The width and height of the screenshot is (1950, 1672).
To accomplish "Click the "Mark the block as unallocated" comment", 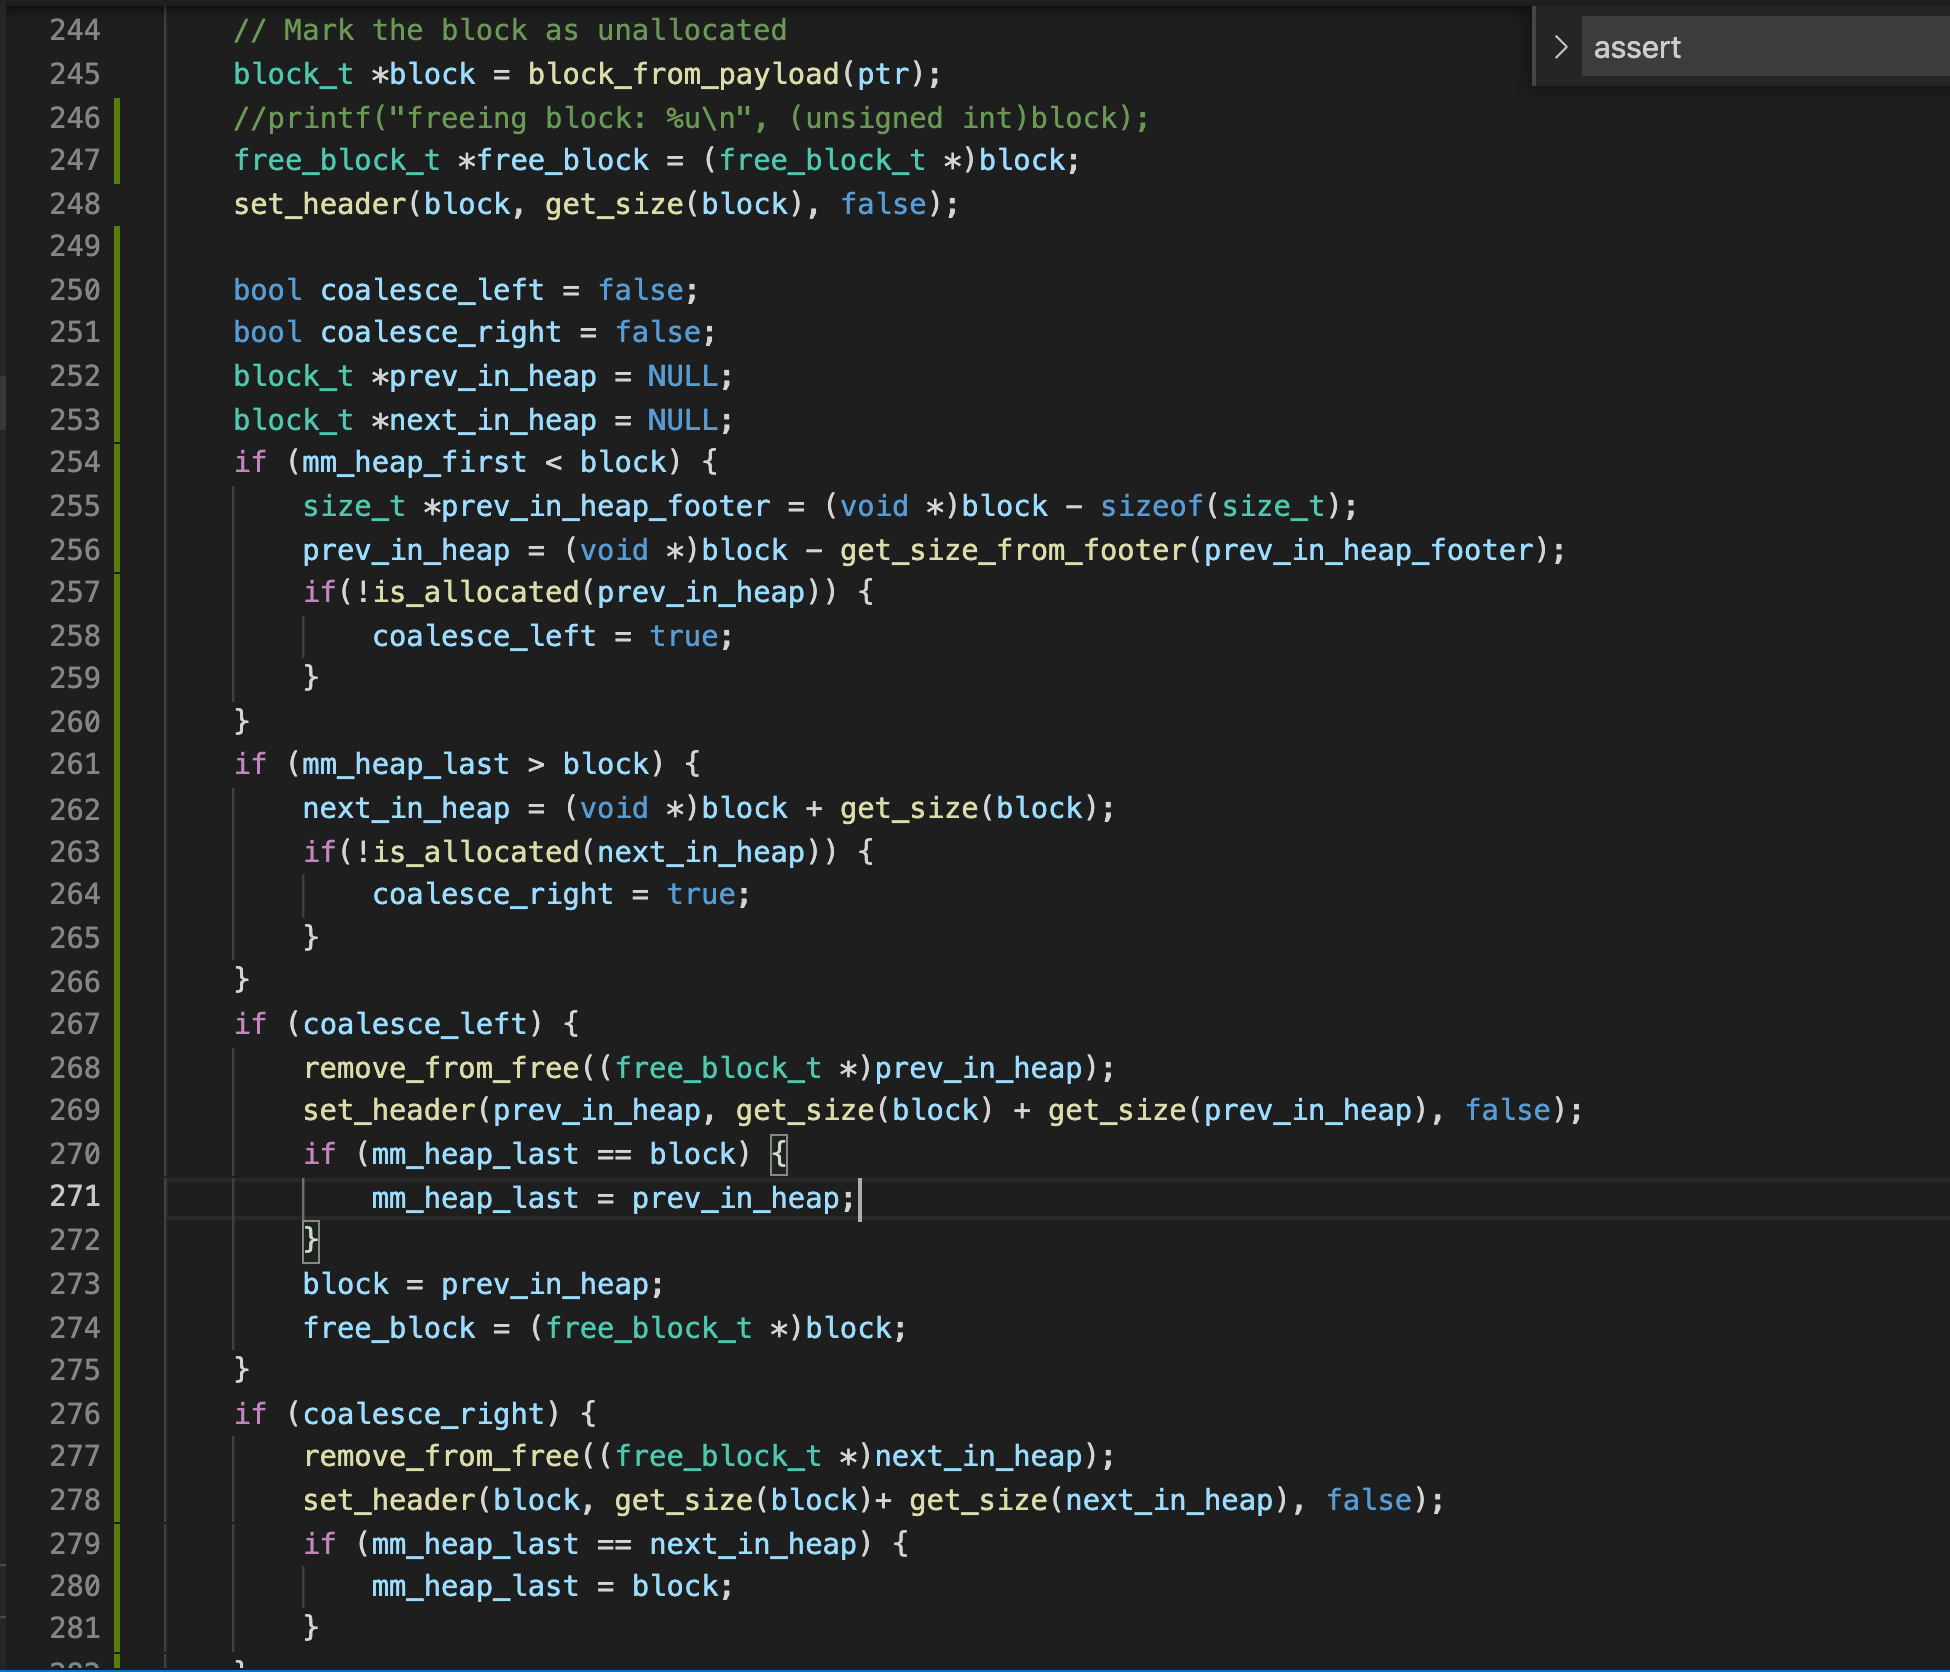I will pos(510,30).
